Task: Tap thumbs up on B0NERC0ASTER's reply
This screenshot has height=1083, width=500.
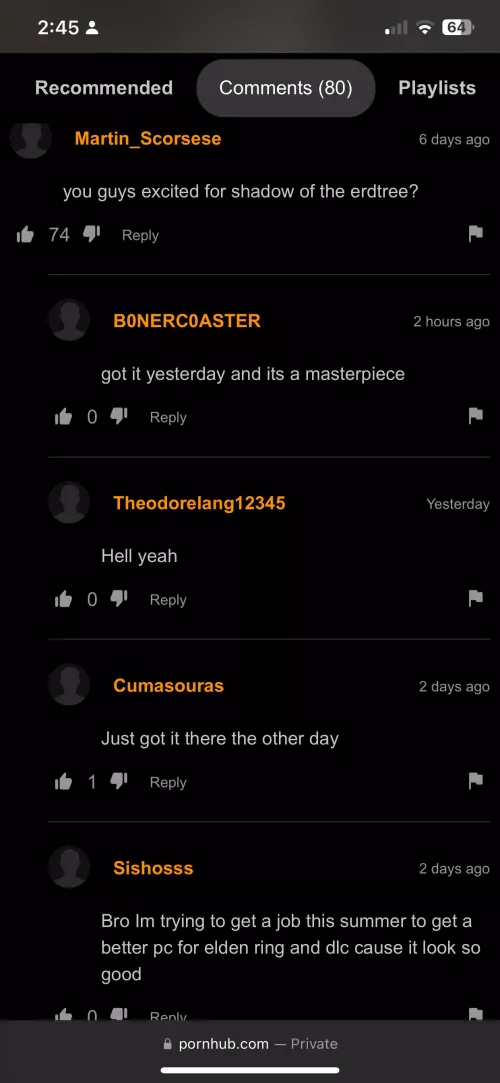Action: pyautogui.click(x=64, y=416)
